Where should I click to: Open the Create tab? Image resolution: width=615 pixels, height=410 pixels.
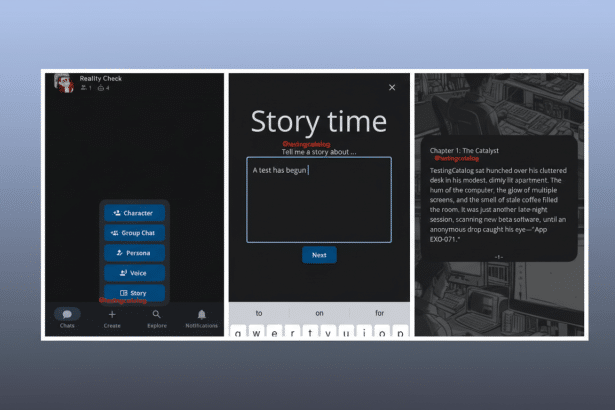(x=112, y=319)
